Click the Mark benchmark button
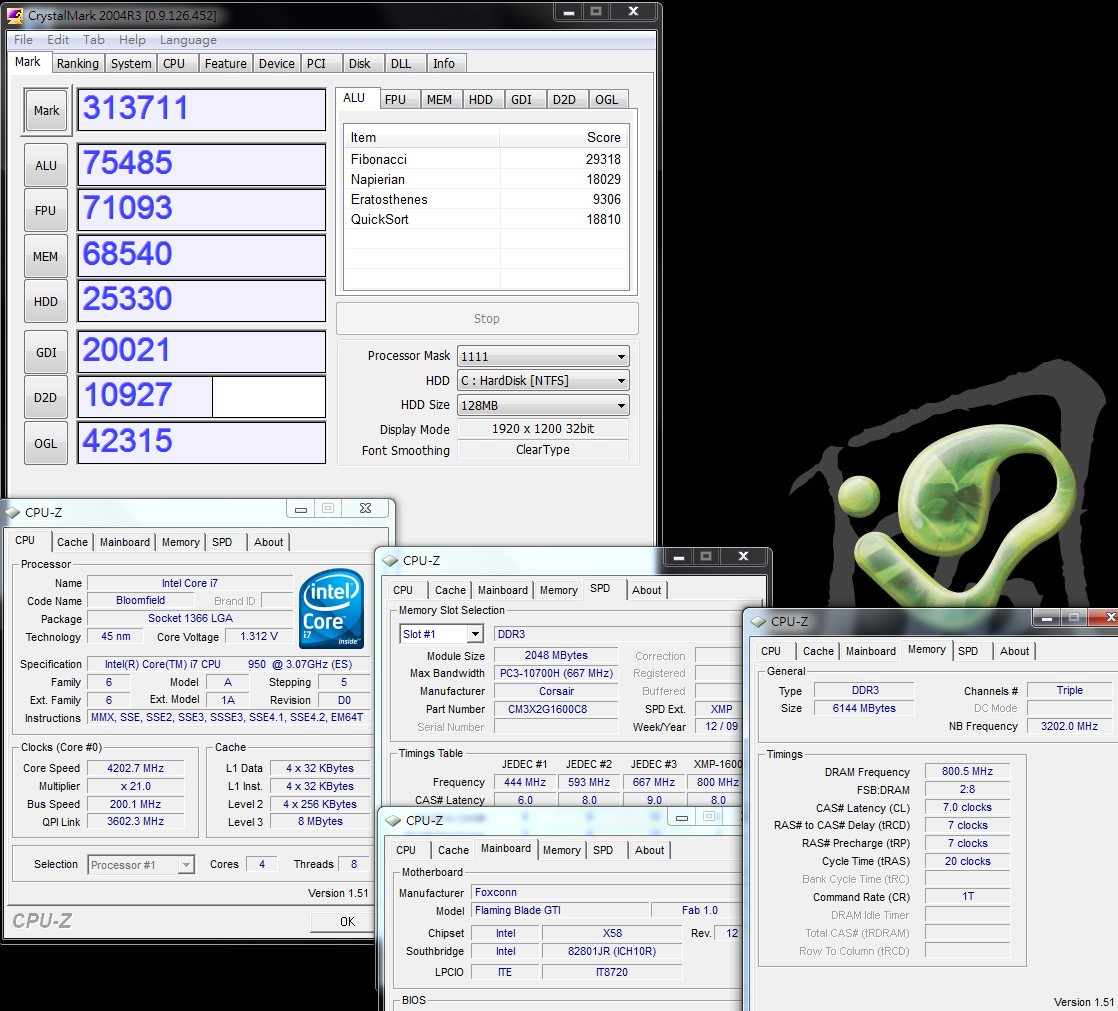 [x=46, y=111]
